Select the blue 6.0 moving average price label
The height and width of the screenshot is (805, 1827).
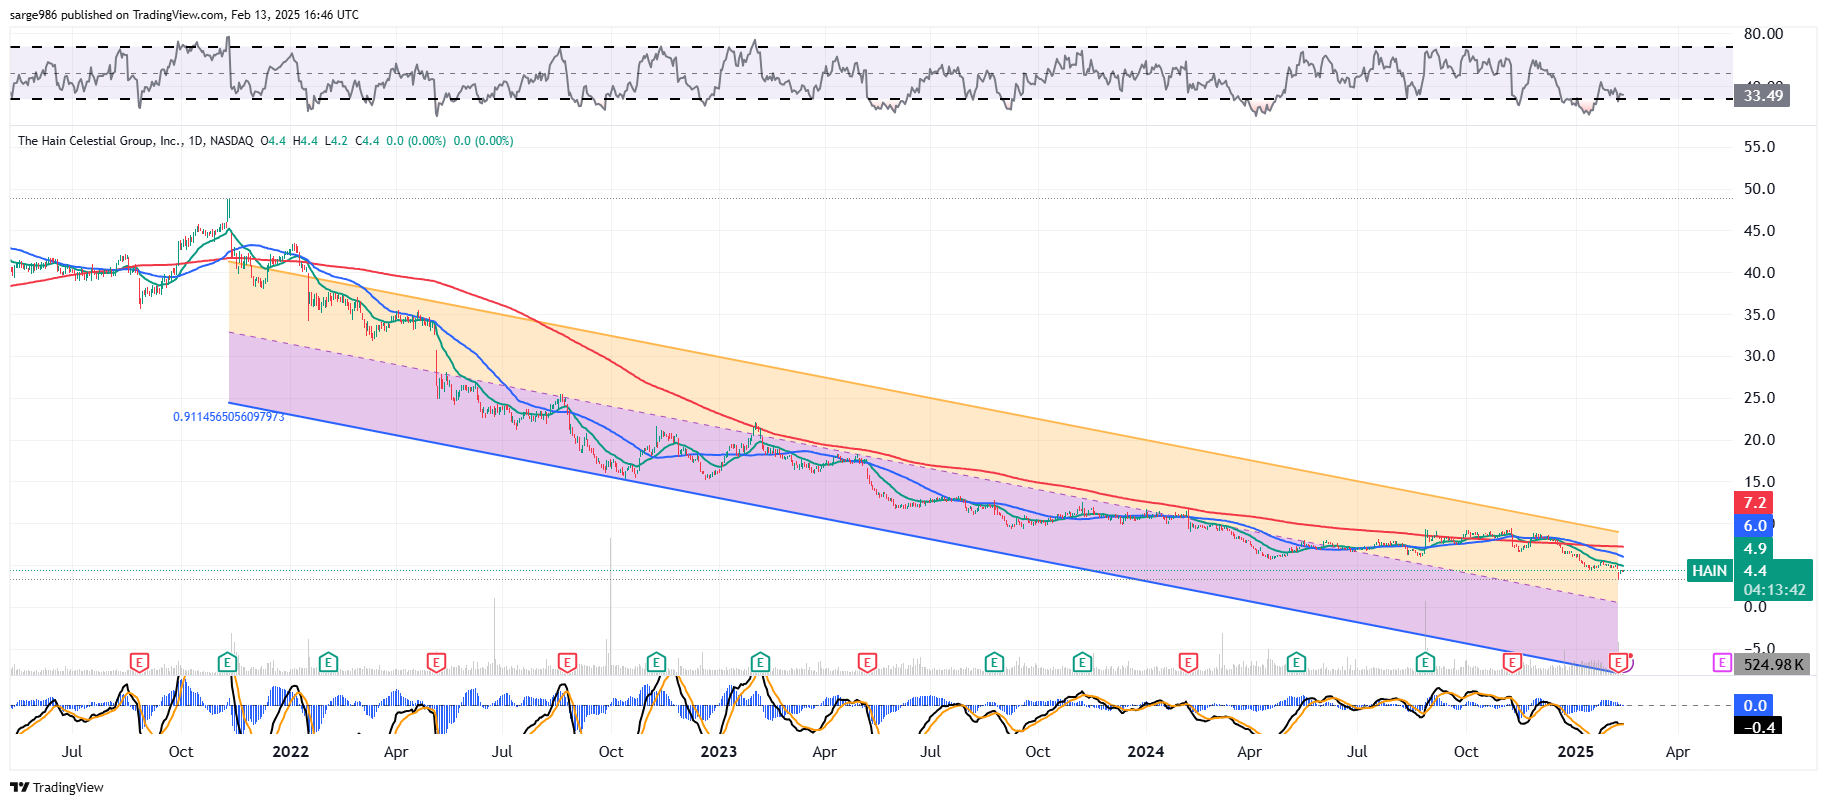(x=1754, y=526)
